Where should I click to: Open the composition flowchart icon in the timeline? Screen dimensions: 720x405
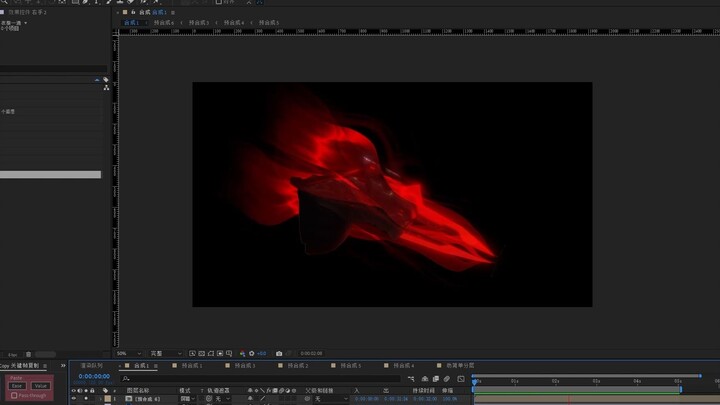[411, 379]
